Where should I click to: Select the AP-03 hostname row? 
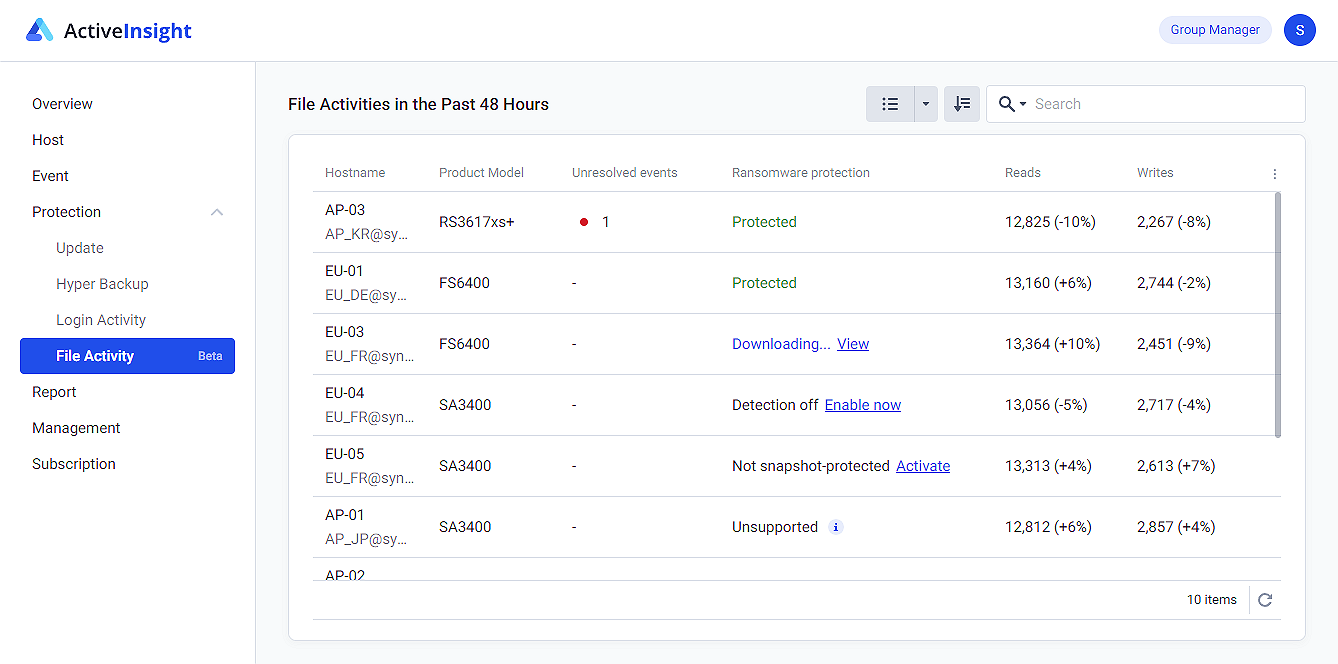coord(795,222)
